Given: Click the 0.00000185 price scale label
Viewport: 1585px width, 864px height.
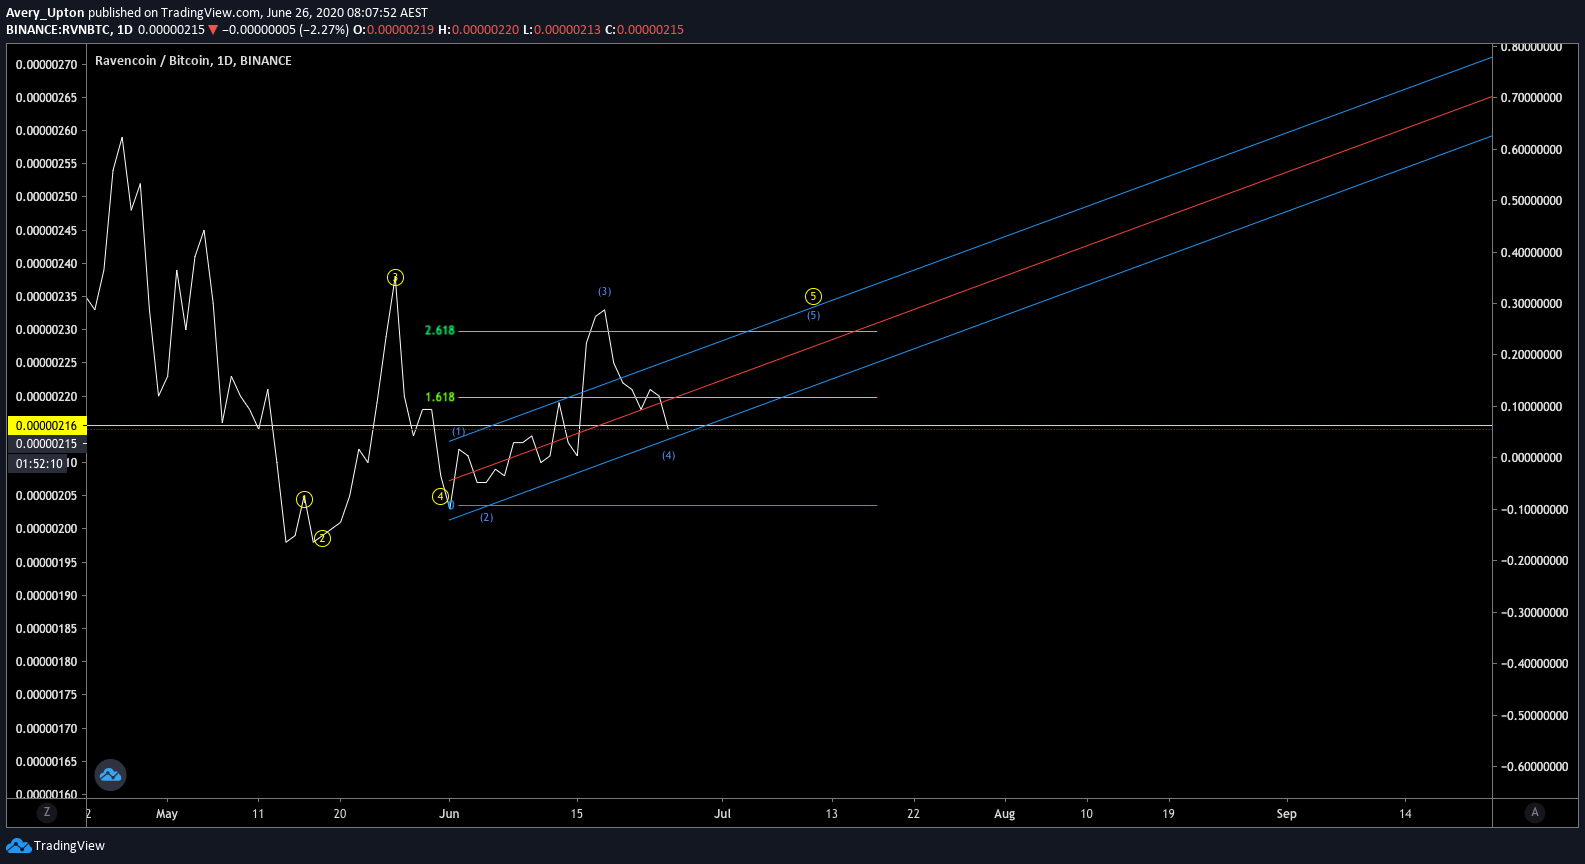Looking at the screenshot, I should coord(46,629).
